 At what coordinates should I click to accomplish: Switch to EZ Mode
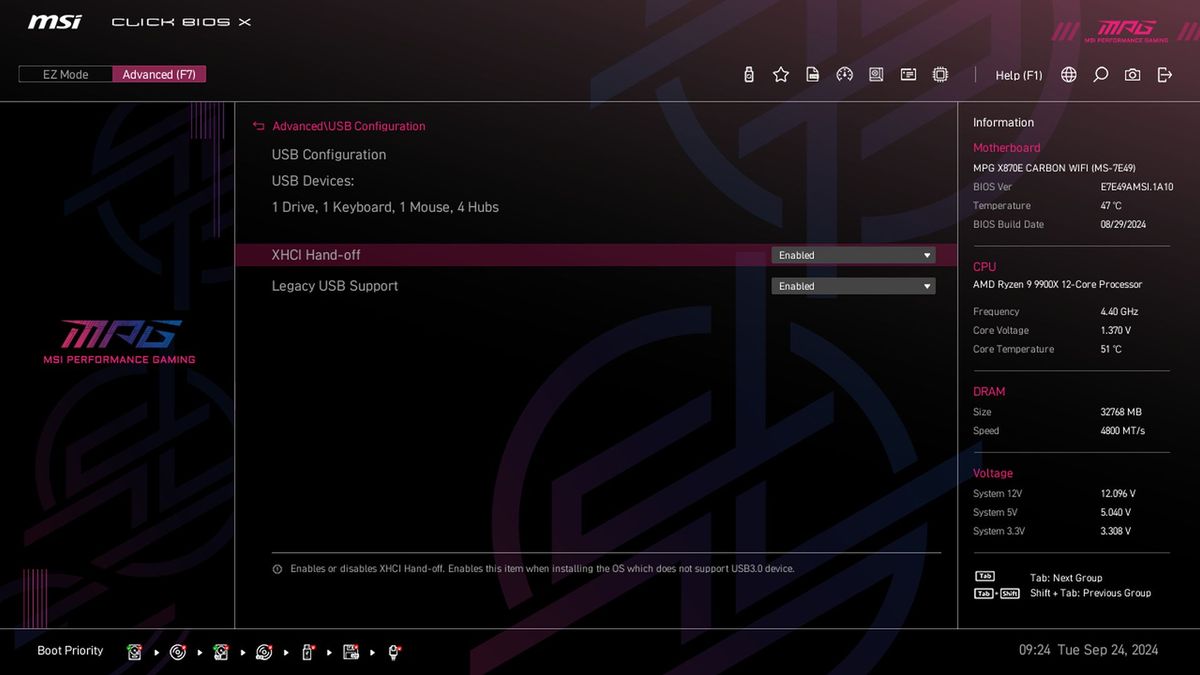[x=65, y=75]
